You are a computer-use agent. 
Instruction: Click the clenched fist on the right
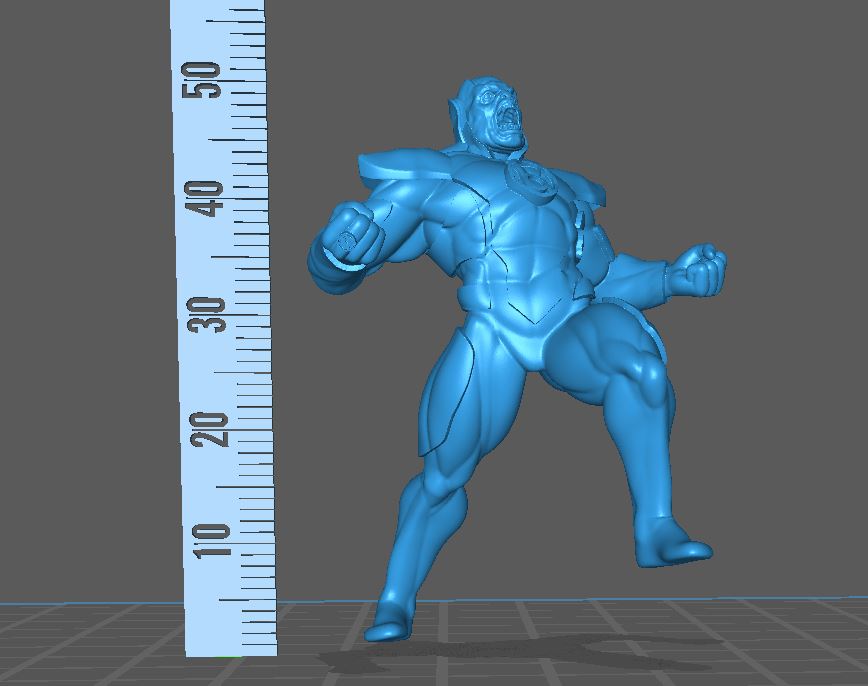(702, 268)
